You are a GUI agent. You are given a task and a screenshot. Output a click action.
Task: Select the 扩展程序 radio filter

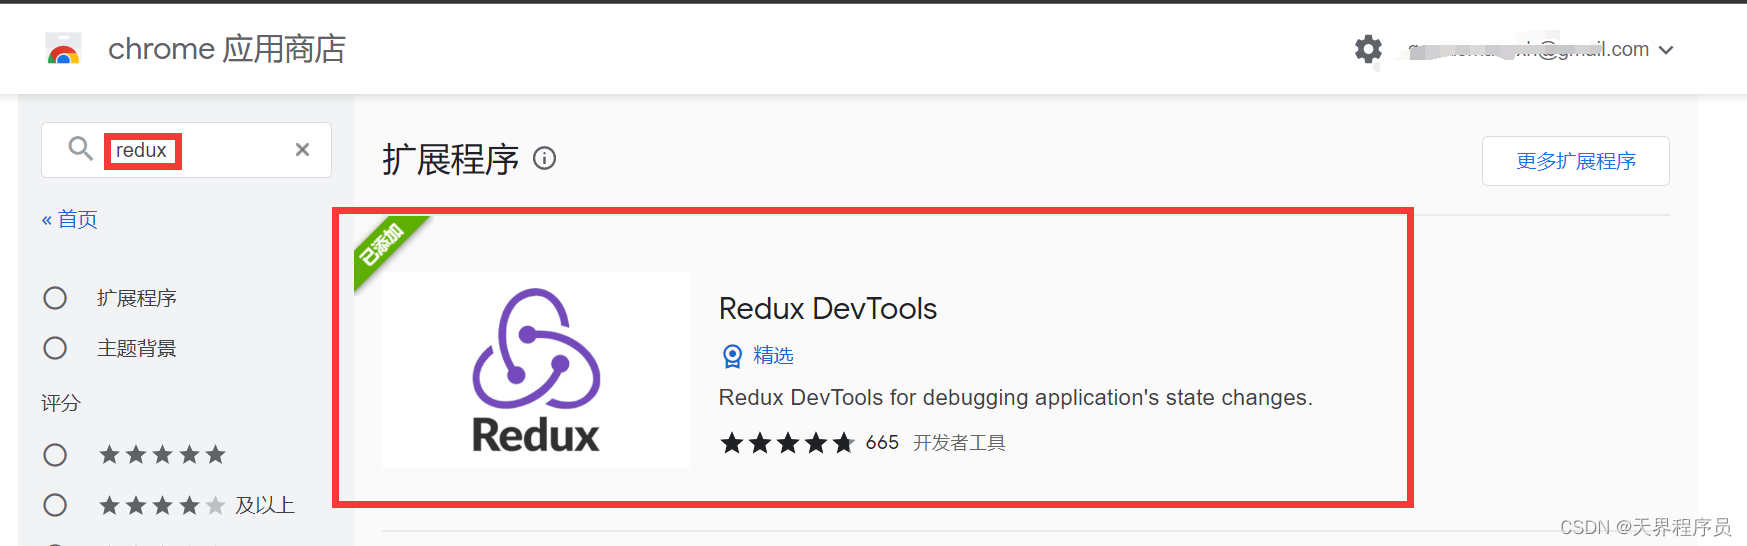pyautogui.click(x=55, y=298)
